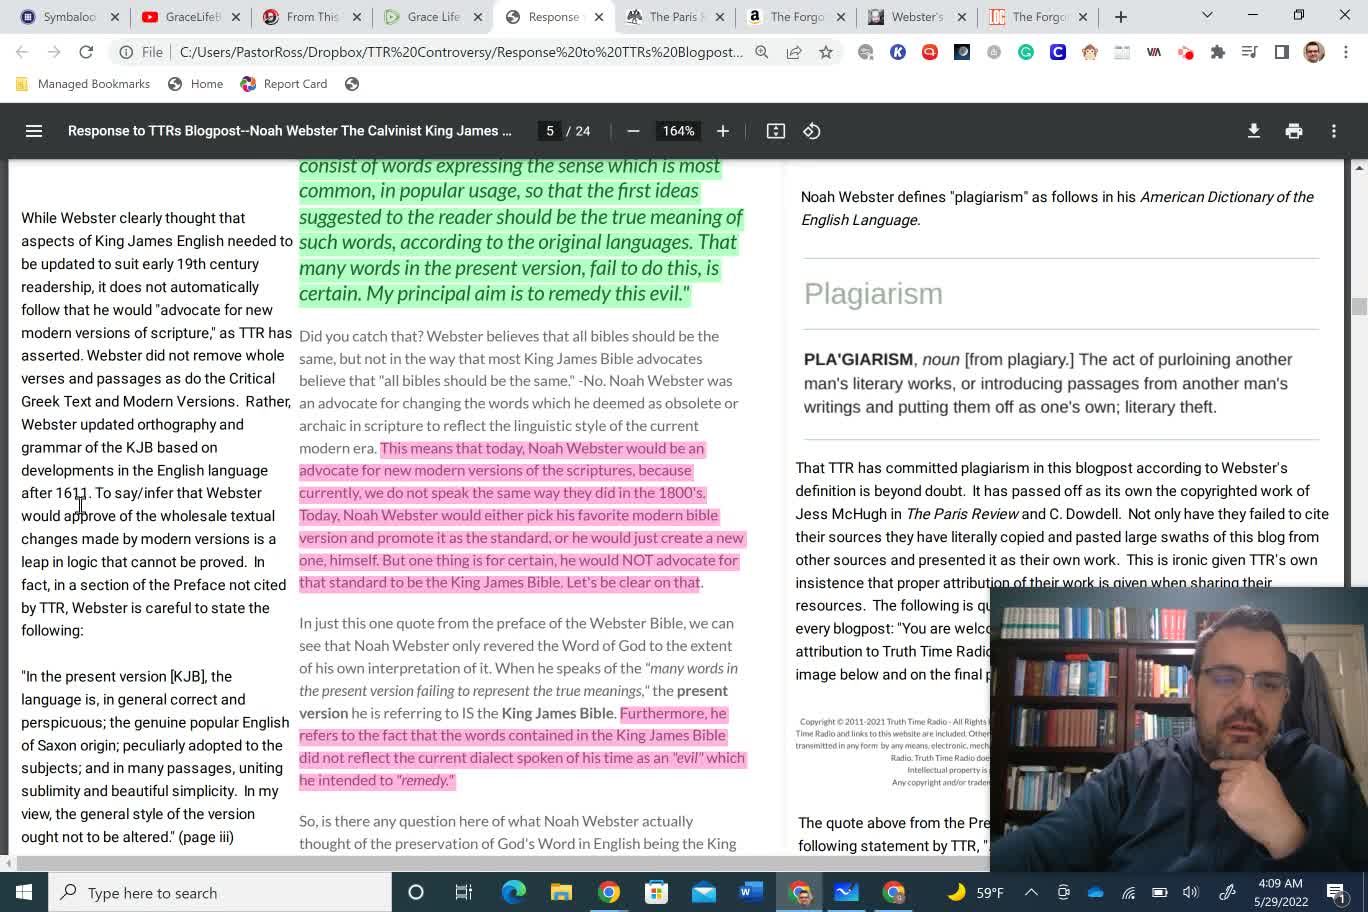
Task: Click the address bar zoom magnifier icon
Action: click(x=762, y=52)
